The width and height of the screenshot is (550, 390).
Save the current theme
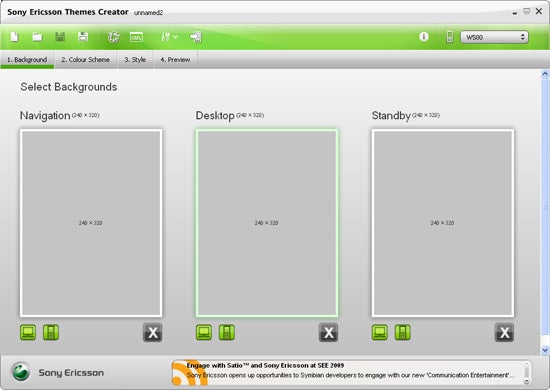coord(60,37)
